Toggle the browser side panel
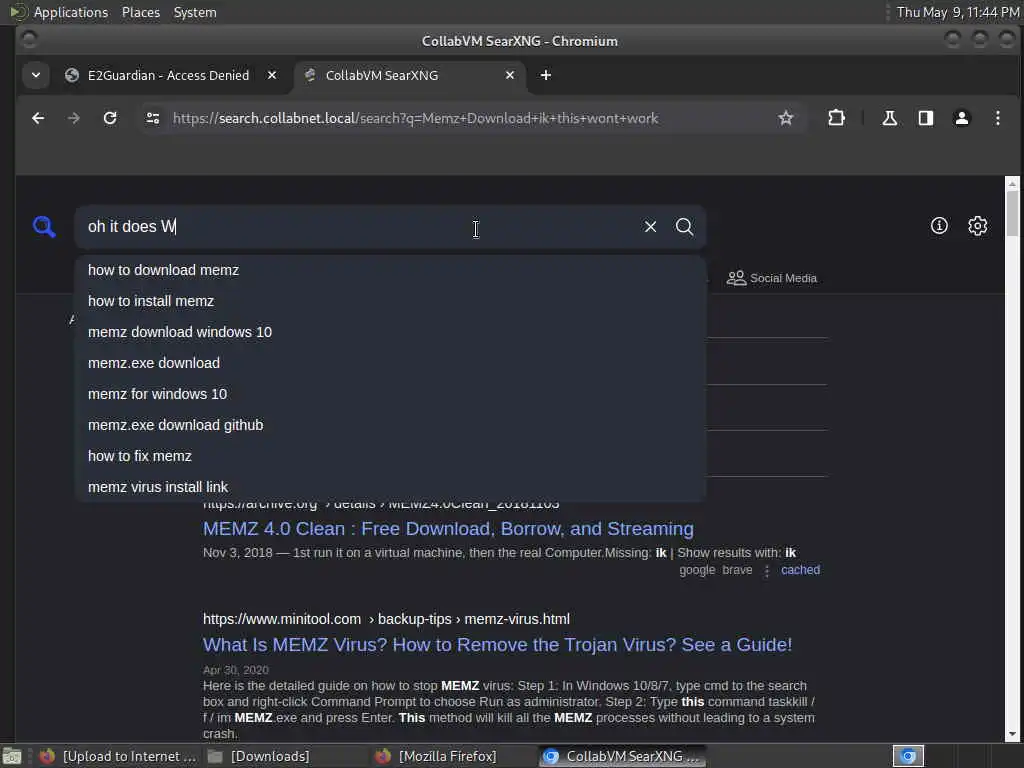1024x768 pixels. pyautogui.click(x=925, y=118)
